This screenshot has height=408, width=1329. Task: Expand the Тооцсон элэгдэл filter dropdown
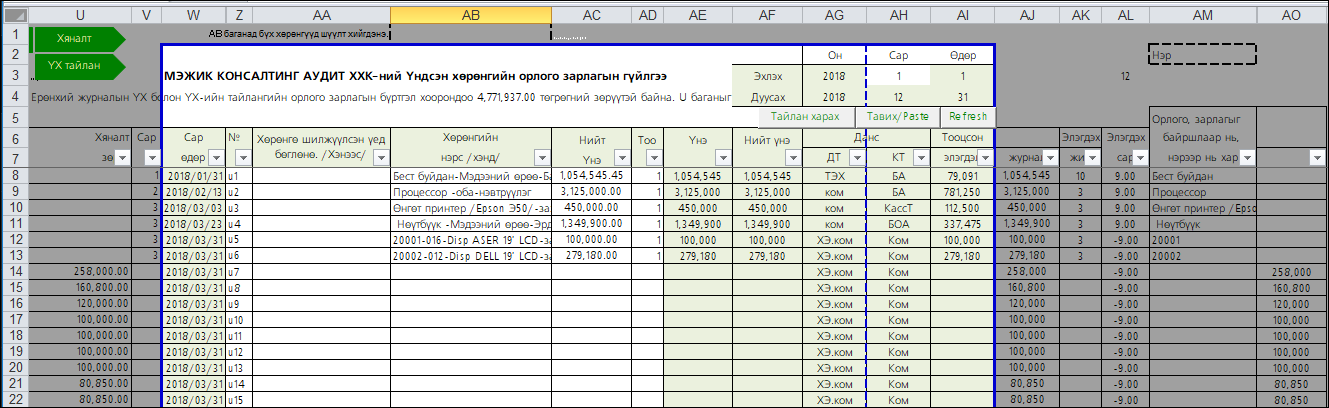tap(984, 158)
